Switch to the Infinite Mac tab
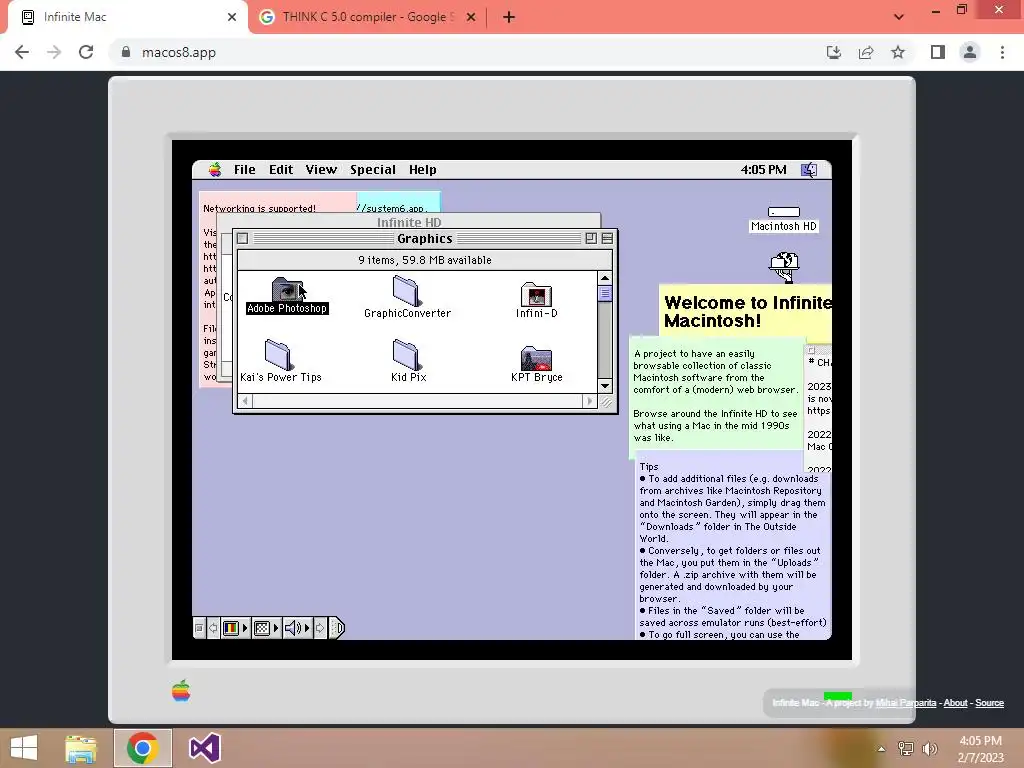This screenshot has width=1024, height=768. pos(128,17)
